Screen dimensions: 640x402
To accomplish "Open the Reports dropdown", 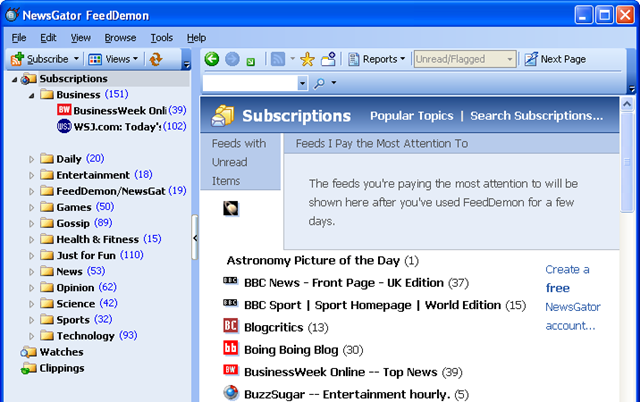I will point(376,59).
